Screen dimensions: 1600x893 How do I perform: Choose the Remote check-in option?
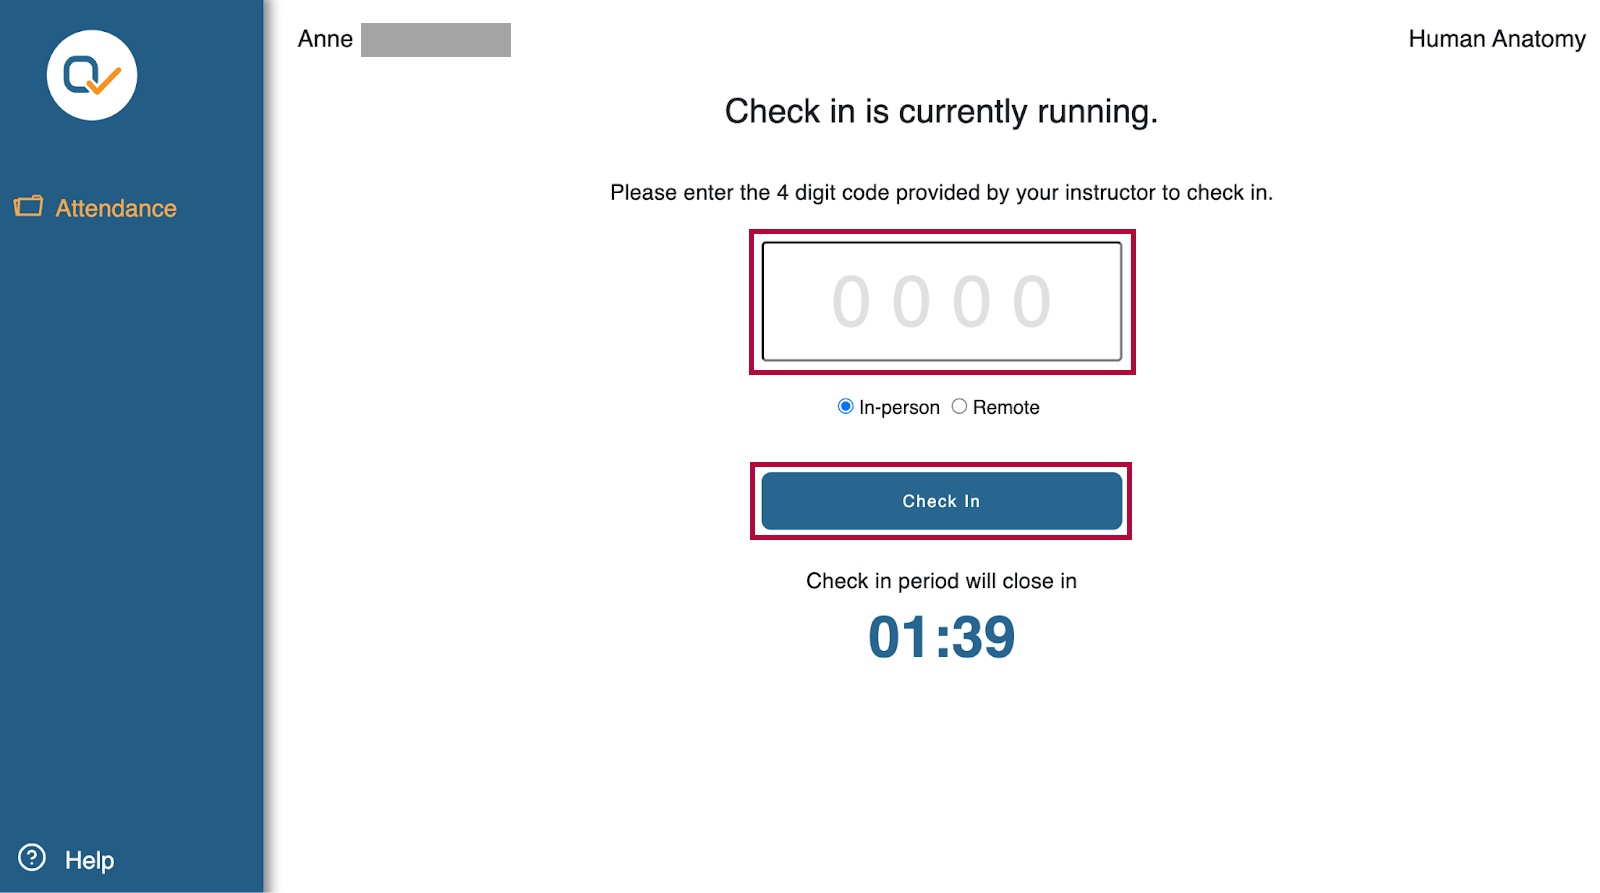coord(960,406)
